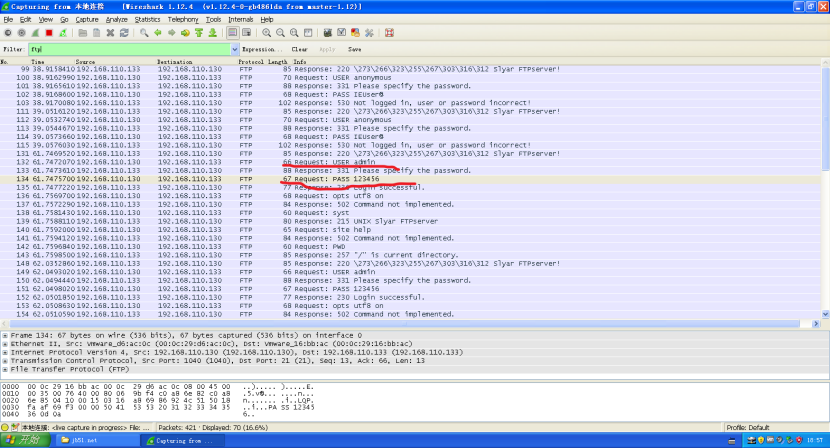Click 'Capturing from ...' taskbar button

183,440
